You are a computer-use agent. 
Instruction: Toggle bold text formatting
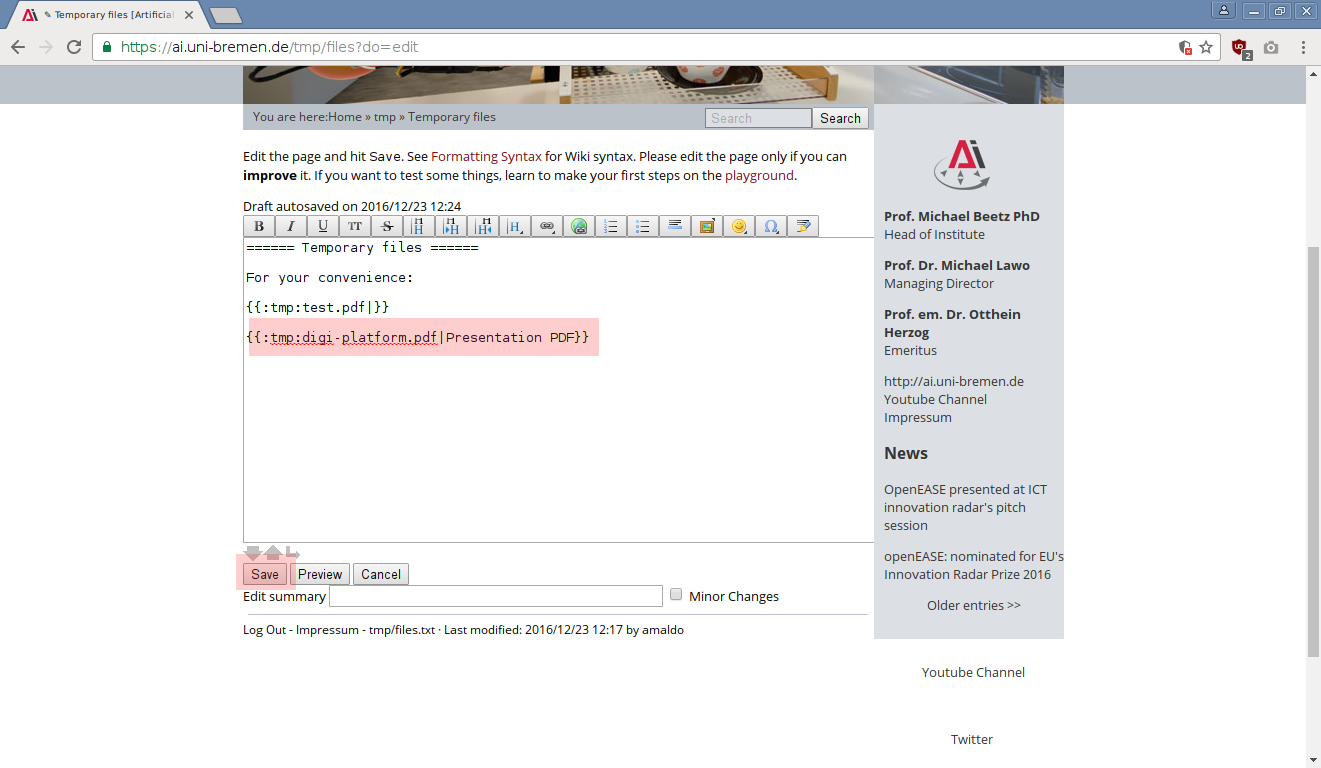[x=259, y=226]
